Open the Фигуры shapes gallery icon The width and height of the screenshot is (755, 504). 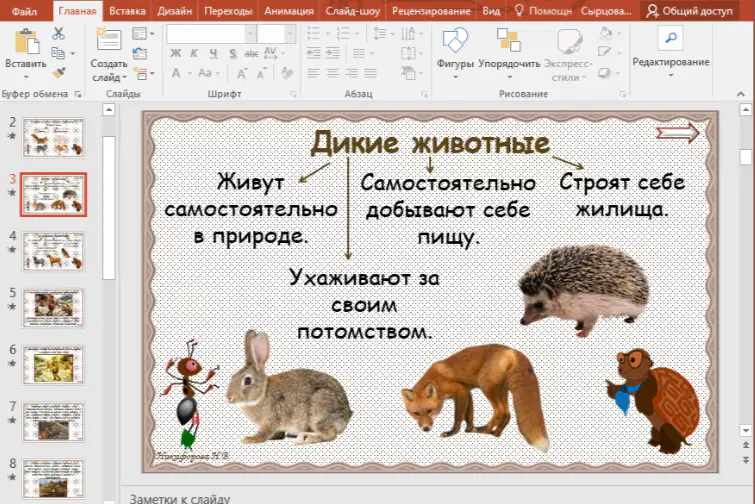(x=455, y=40)
